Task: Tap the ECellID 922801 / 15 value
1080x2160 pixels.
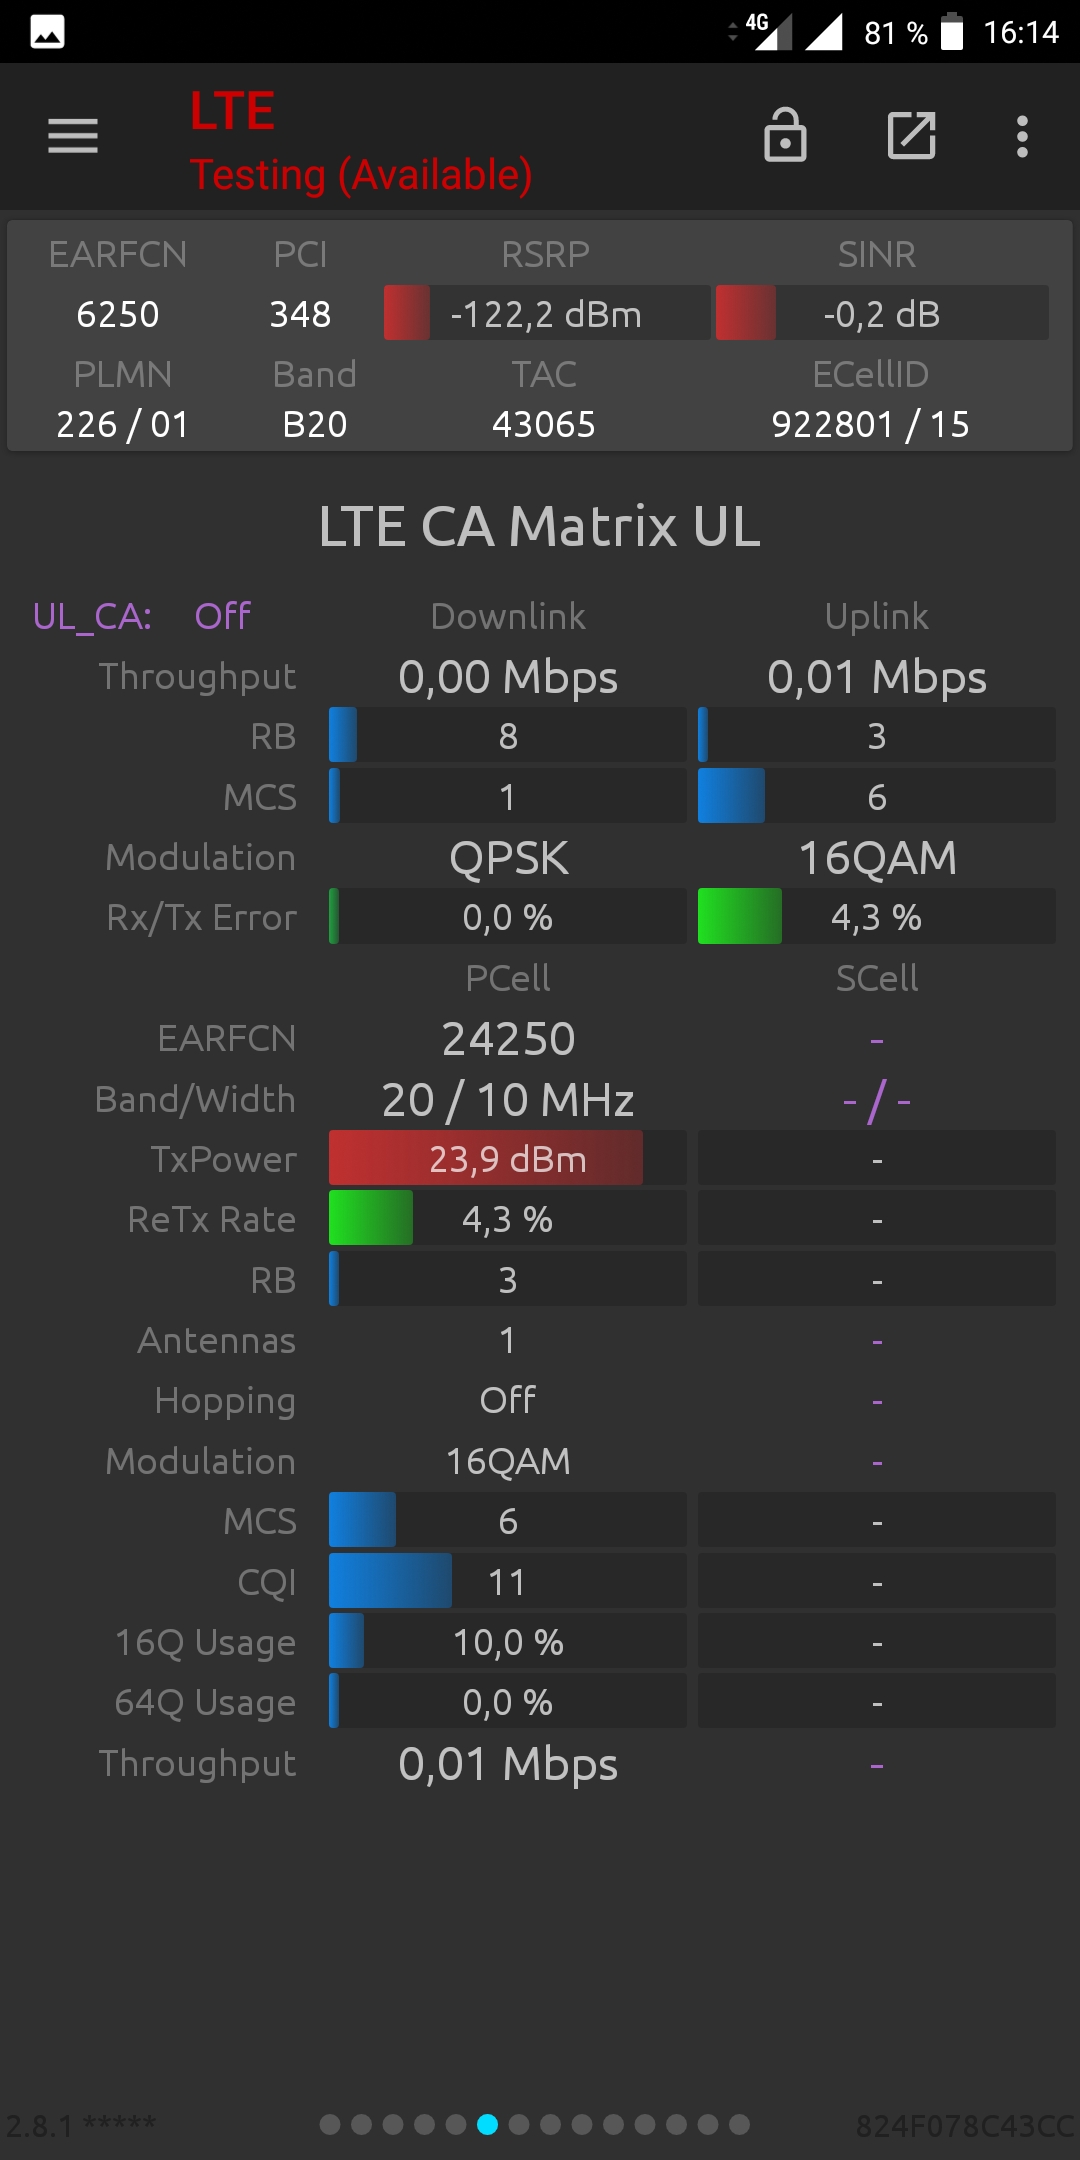Action: pyautogui.click(x=871, y=424)
